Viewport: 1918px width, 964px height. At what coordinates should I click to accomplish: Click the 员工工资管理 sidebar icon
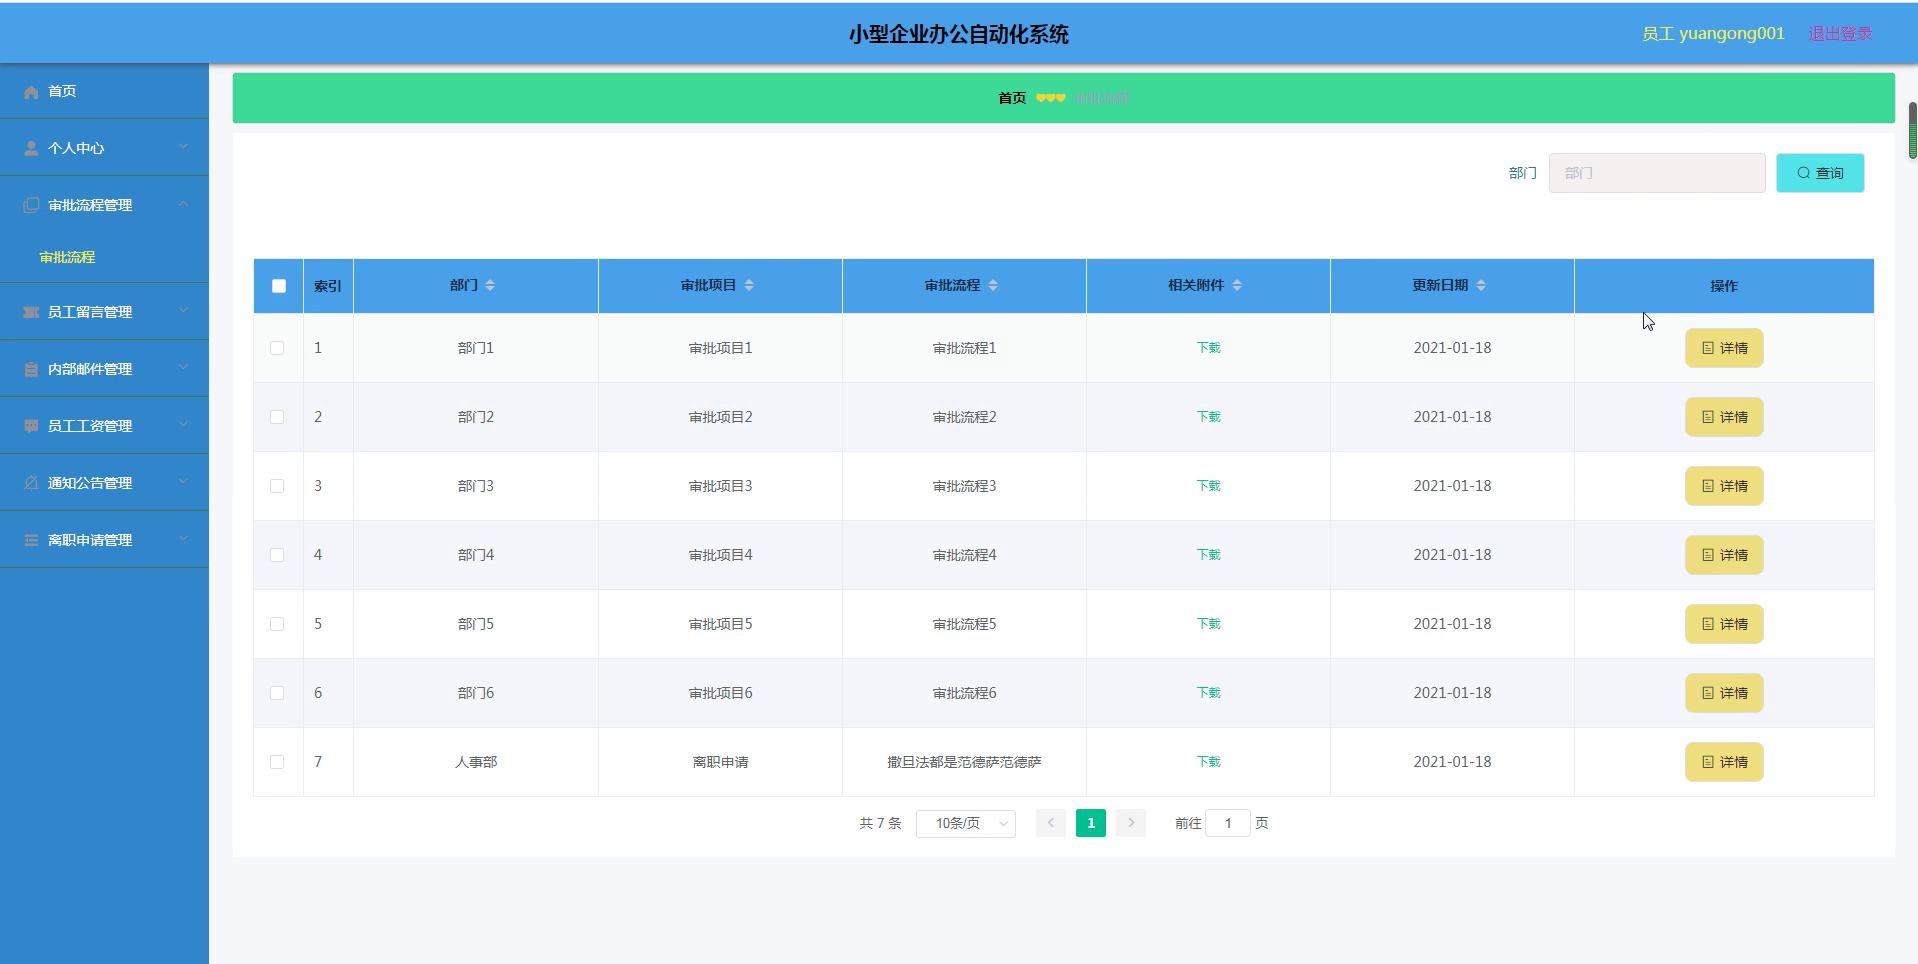[x=31, y=426]
